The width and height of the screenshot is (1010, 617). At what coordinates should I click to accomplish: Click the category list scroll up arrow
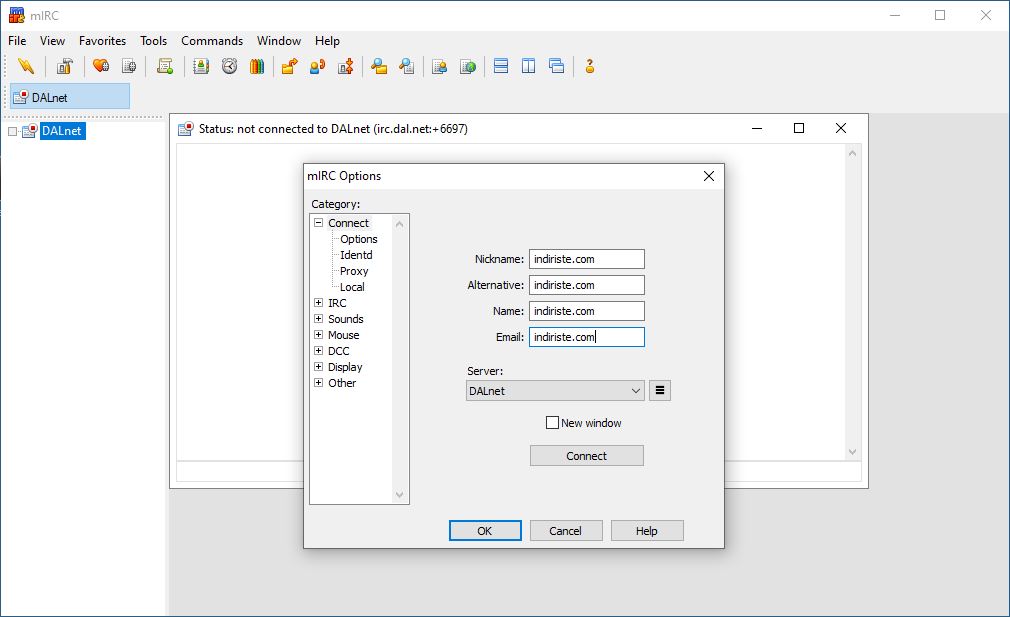click(399, 223)
